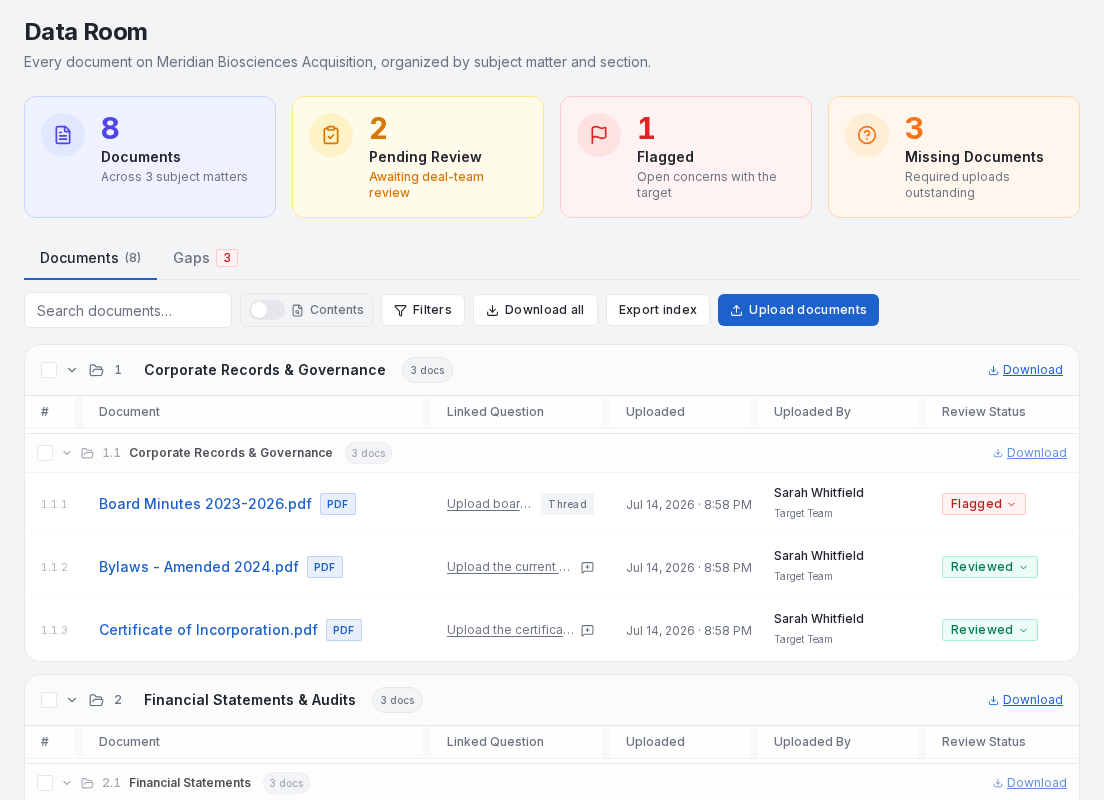Open comment thread for Certificate of Incorporation
Image resolution: width=1104 pixels, height=800 pixels.
coord(587,630)
